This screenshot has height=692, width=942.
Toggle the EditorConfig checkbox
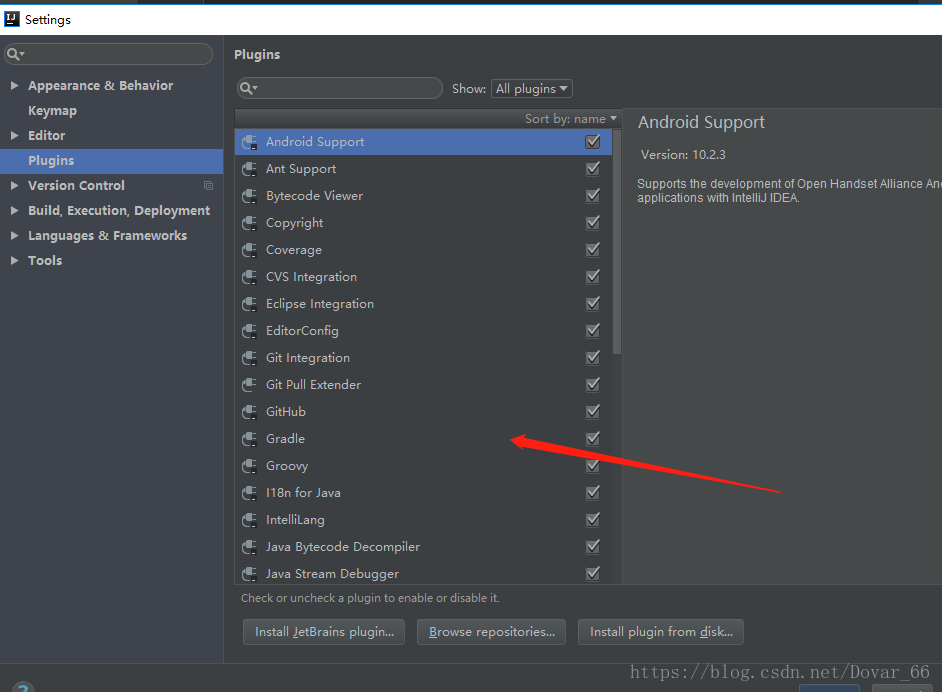tap(592, 331)
